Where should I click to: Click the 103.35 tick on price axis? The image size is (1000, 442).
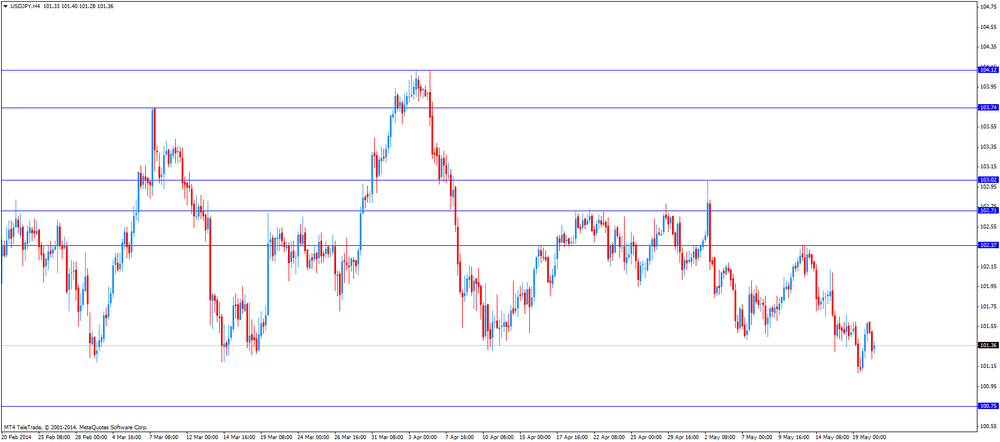(x=988, y=147)
